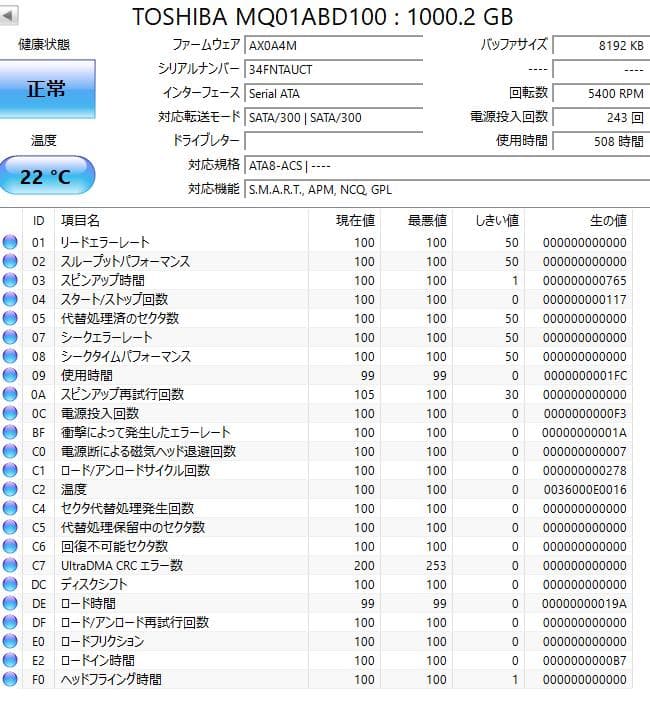Click status orb for ID BF 衝撃エラーレート
Screen dimensions: 650x724
click(10, 432)
